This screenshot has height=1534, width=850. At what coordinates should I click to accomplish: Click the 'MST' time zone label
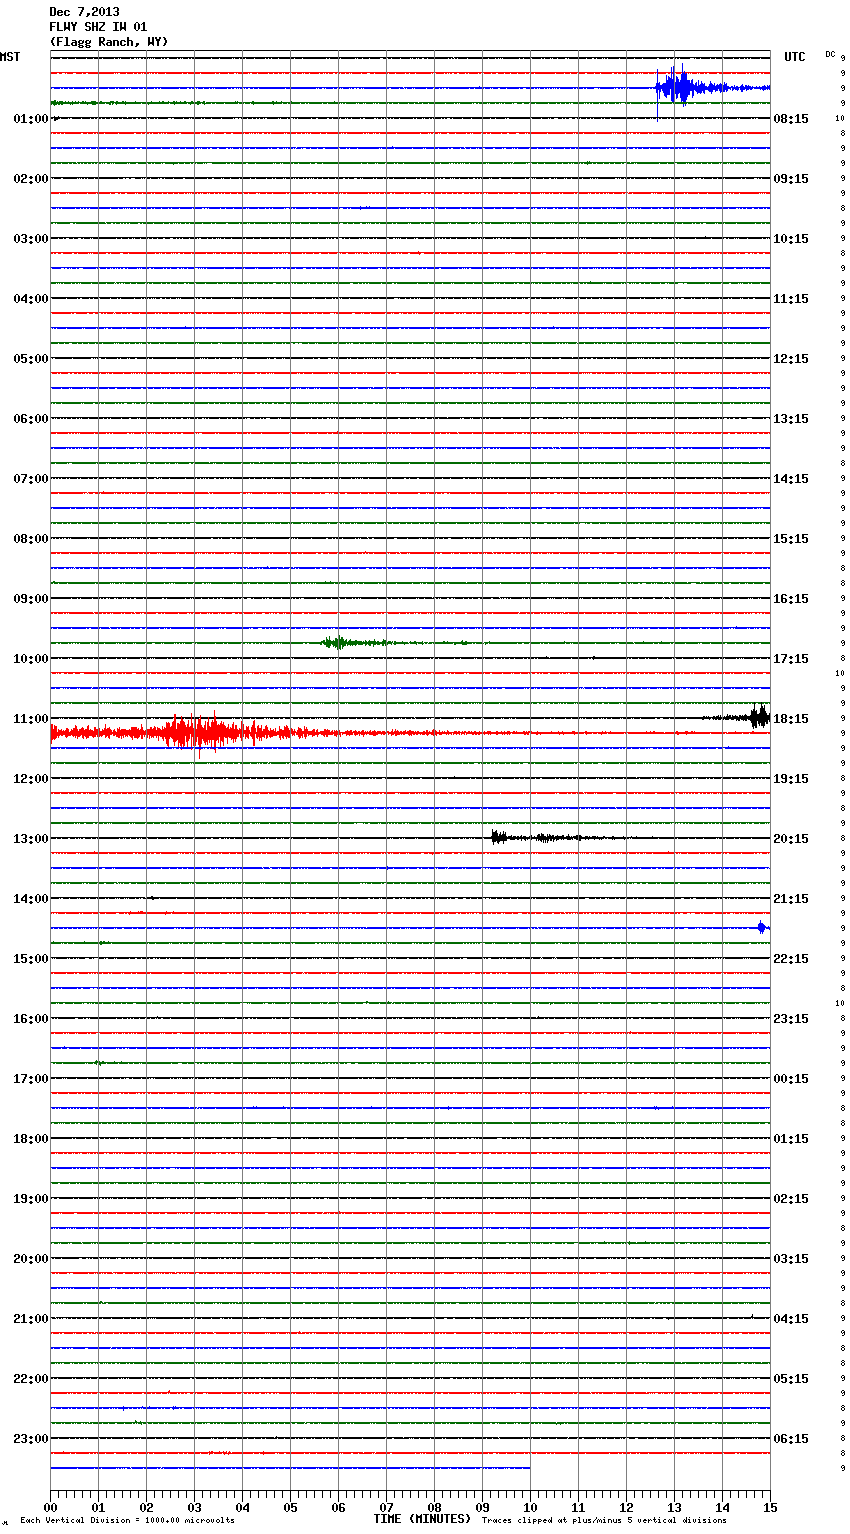point(10,57)
